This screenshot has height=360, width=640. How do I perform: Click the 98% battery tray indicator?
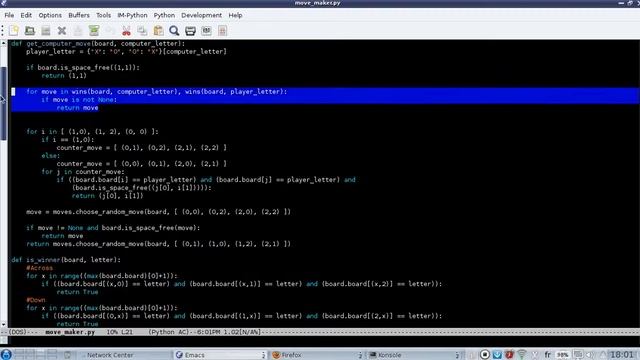(562, 355)
